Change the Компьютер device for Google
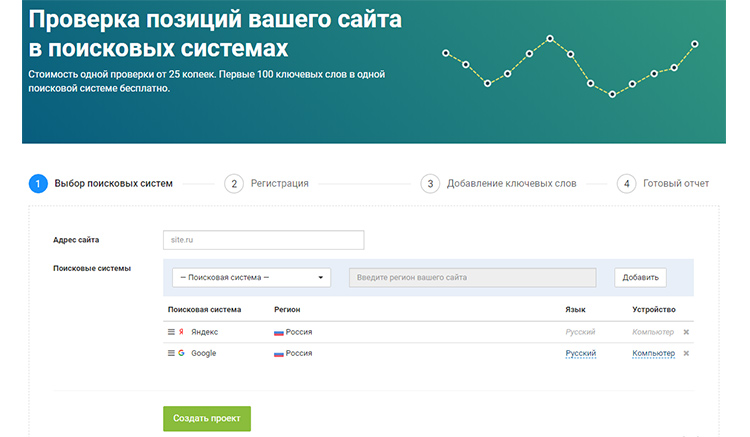Screen dimensions: 750x437 click(653, 353)
